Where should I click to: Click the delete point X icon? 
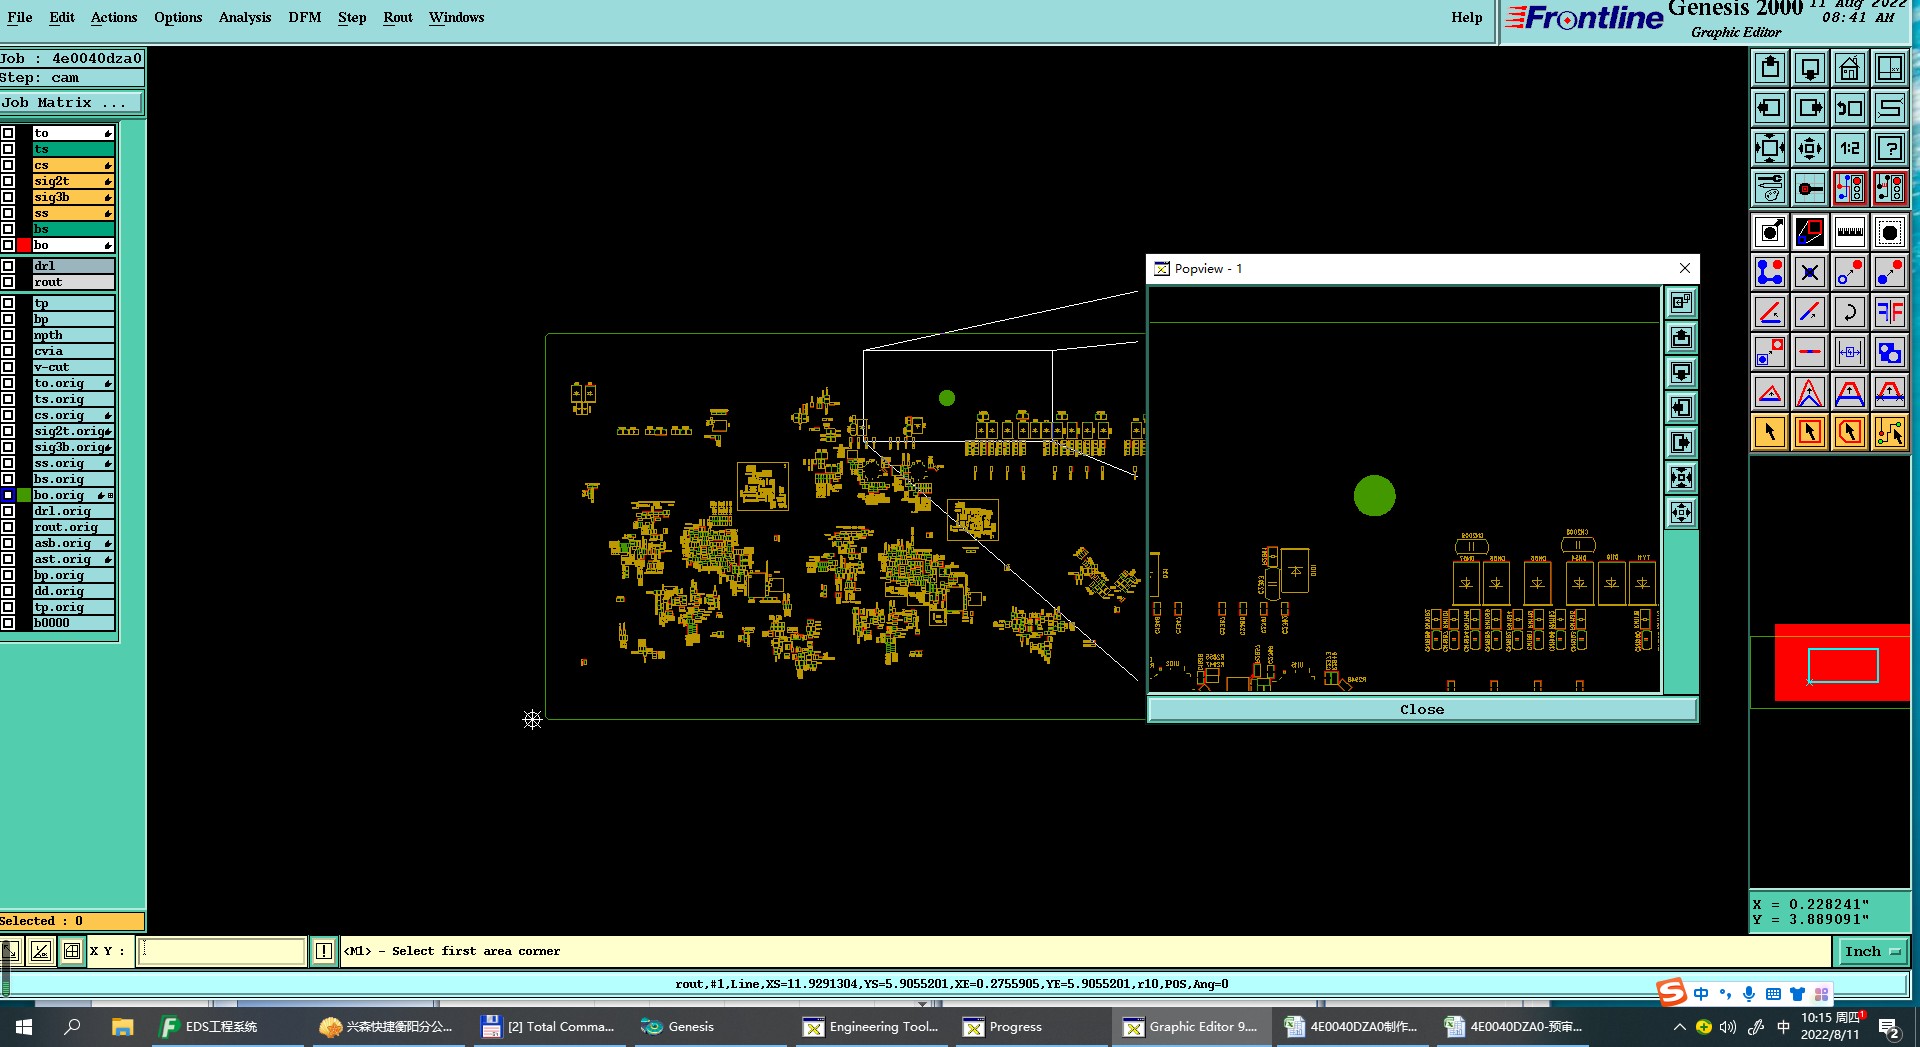pyautogui.click(x=1810, y=272)
